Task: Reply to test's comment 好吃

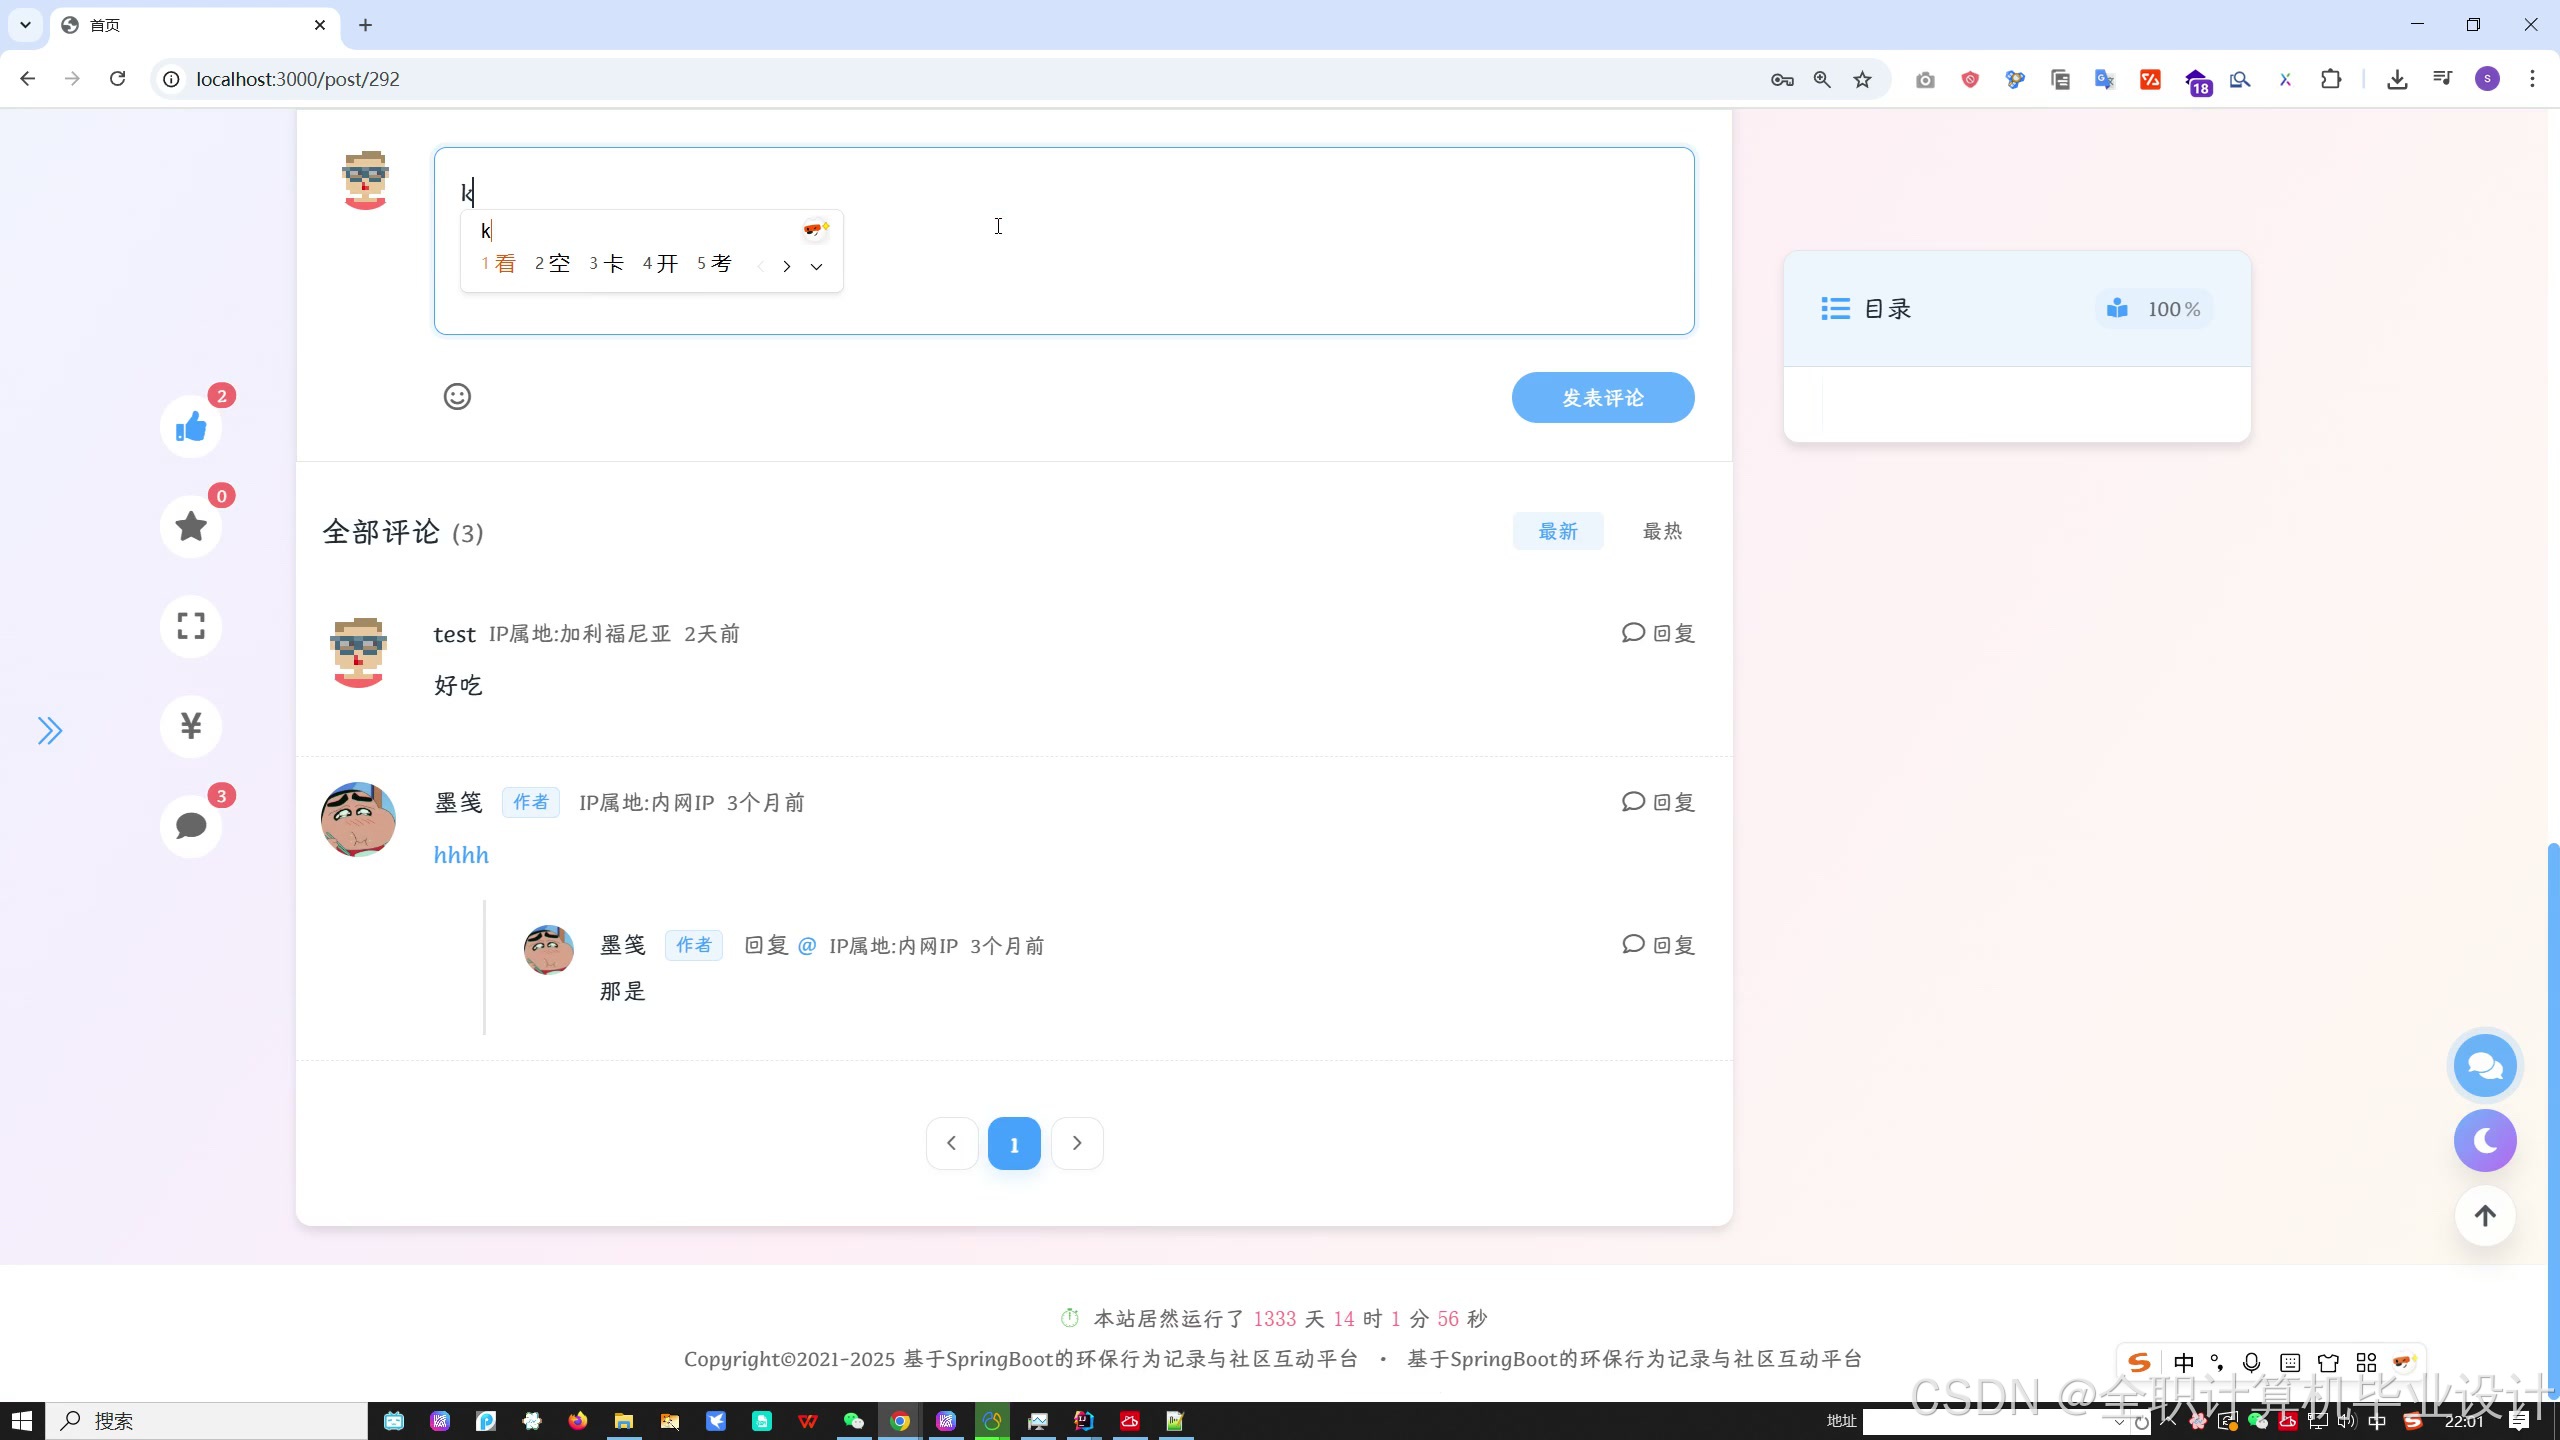Action: [1658, 633]
